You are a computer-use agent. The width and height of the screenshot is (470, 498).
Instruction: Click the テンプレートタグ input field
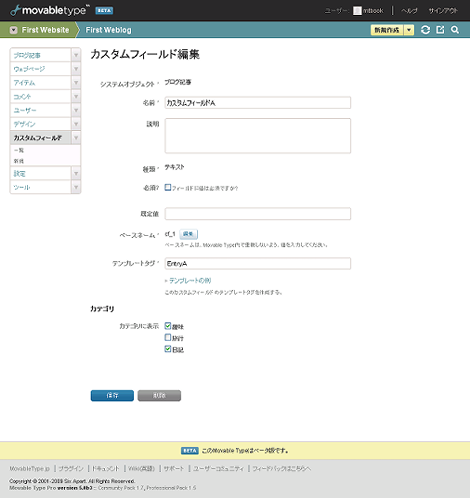click(x=258, y=263)
